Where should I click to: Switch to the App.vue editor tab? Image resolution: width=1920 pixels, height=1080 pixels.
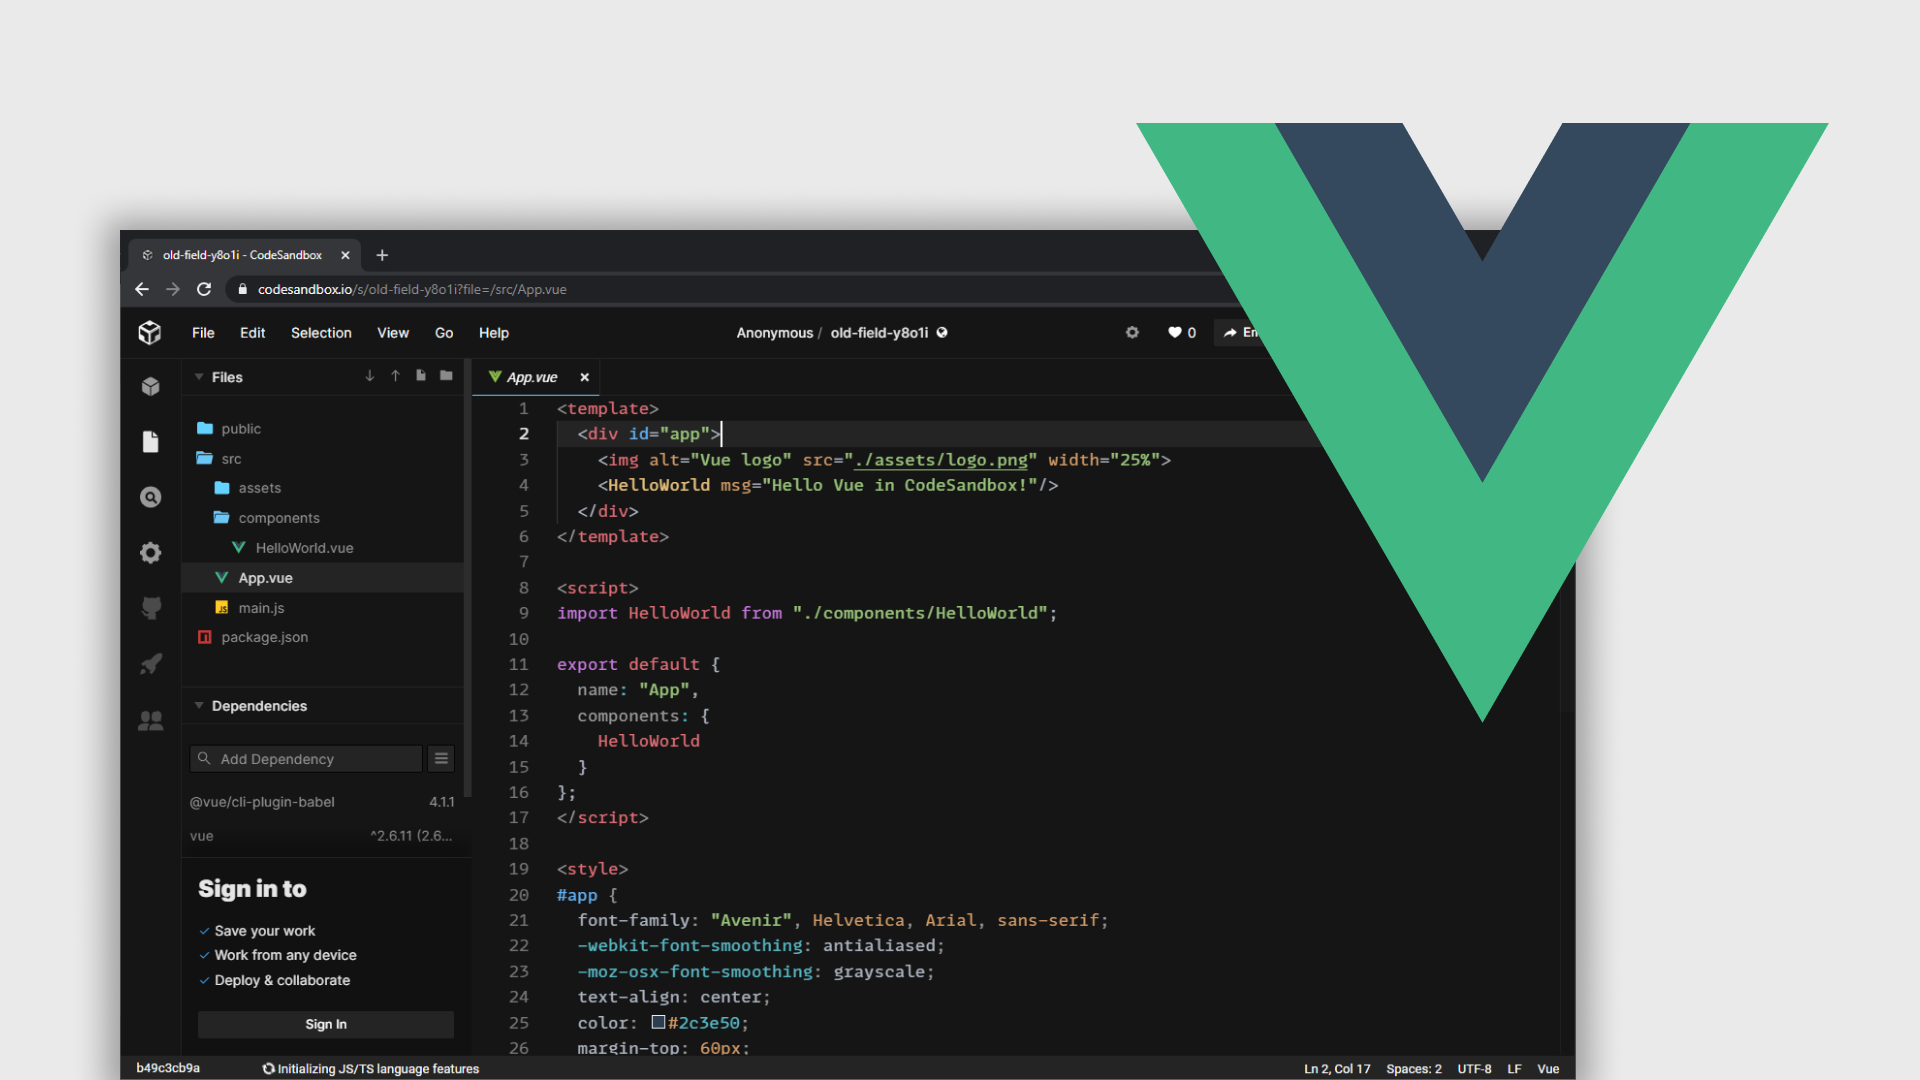click(x=531, y=377)
